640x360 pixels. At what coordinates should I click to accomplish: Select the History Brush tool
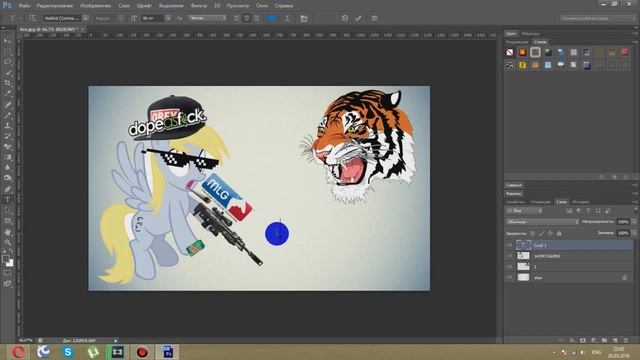pos(7,136)
